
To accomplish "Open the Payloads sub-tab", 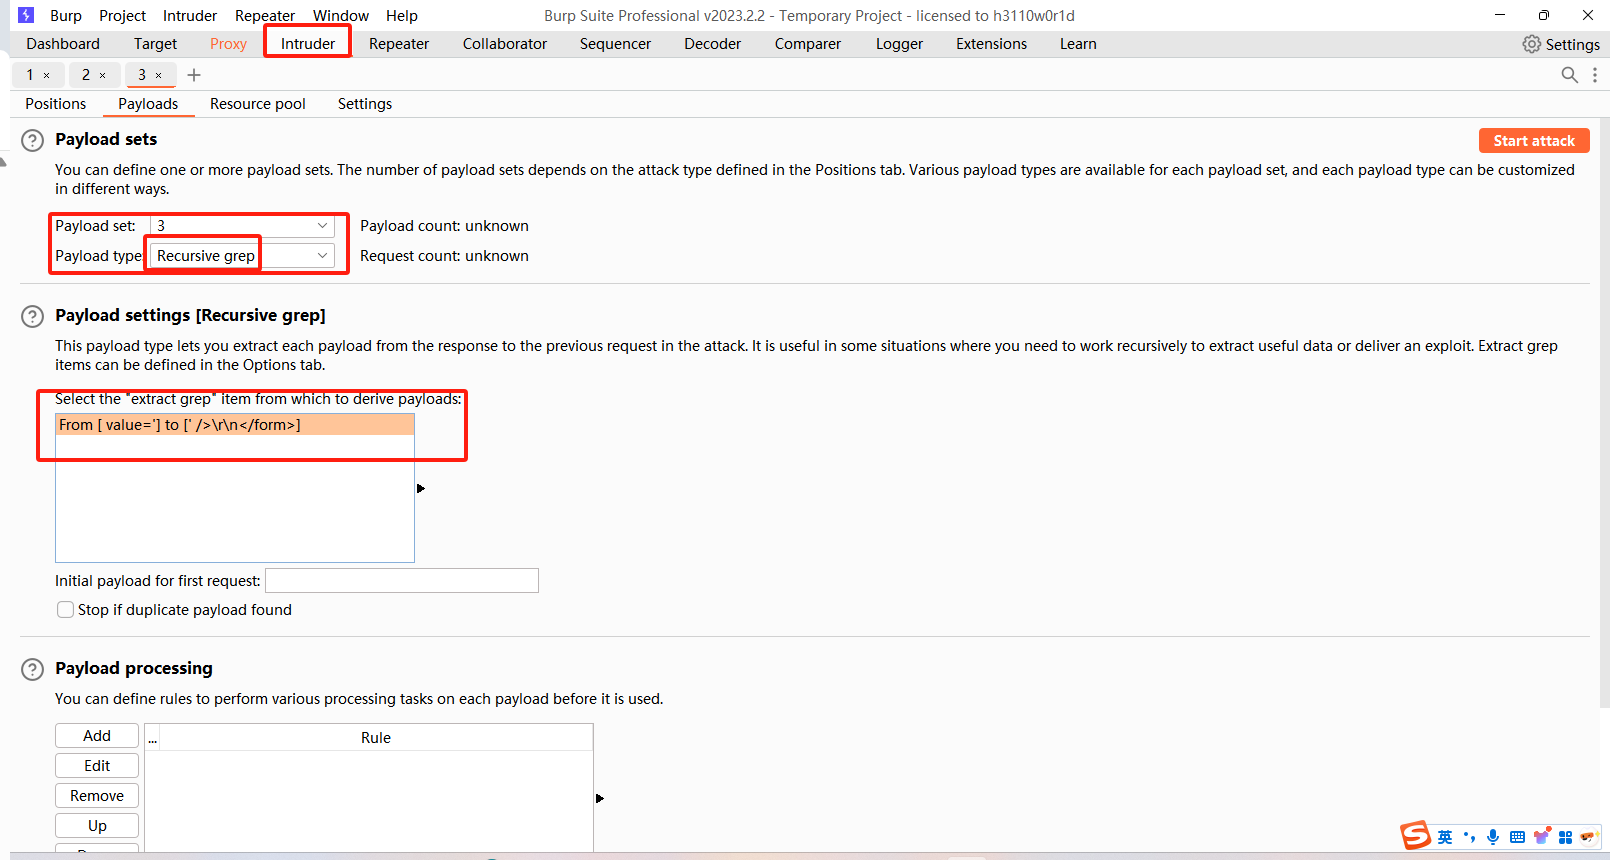I will (148, 104).
